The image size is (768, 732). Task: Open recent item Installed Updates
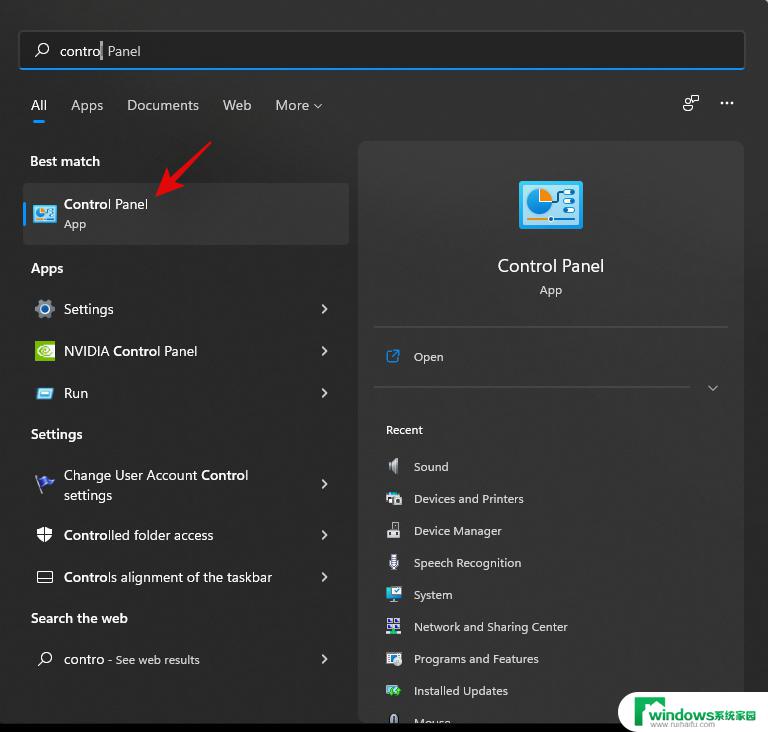click(x=460, y=691)
